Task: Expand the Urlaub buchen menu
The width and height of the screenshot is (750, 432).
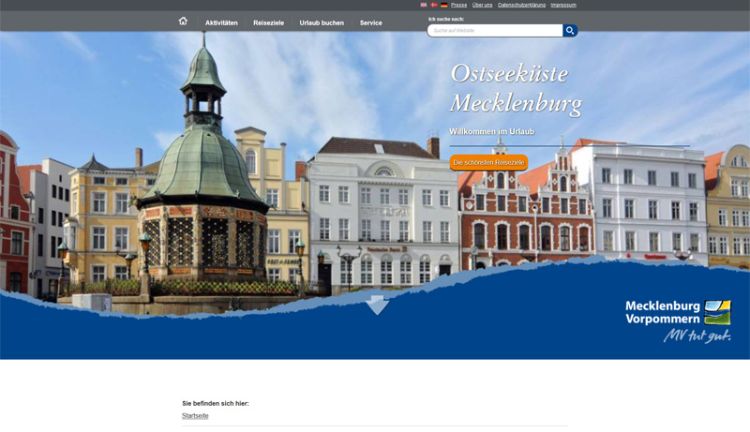Action: click(321, 22)
